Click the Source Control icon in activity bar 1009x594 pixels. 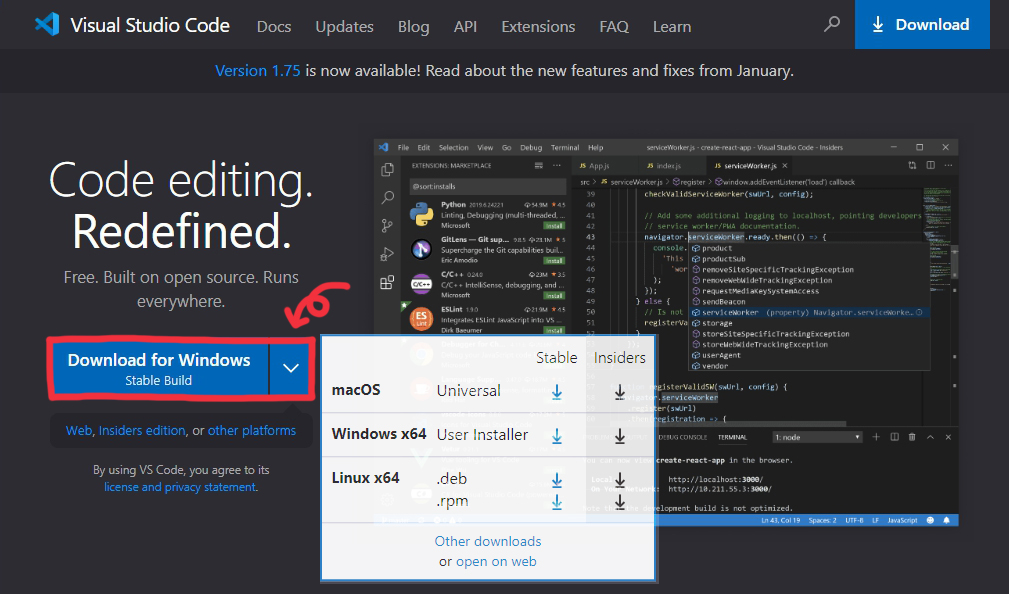pos(387,225)
